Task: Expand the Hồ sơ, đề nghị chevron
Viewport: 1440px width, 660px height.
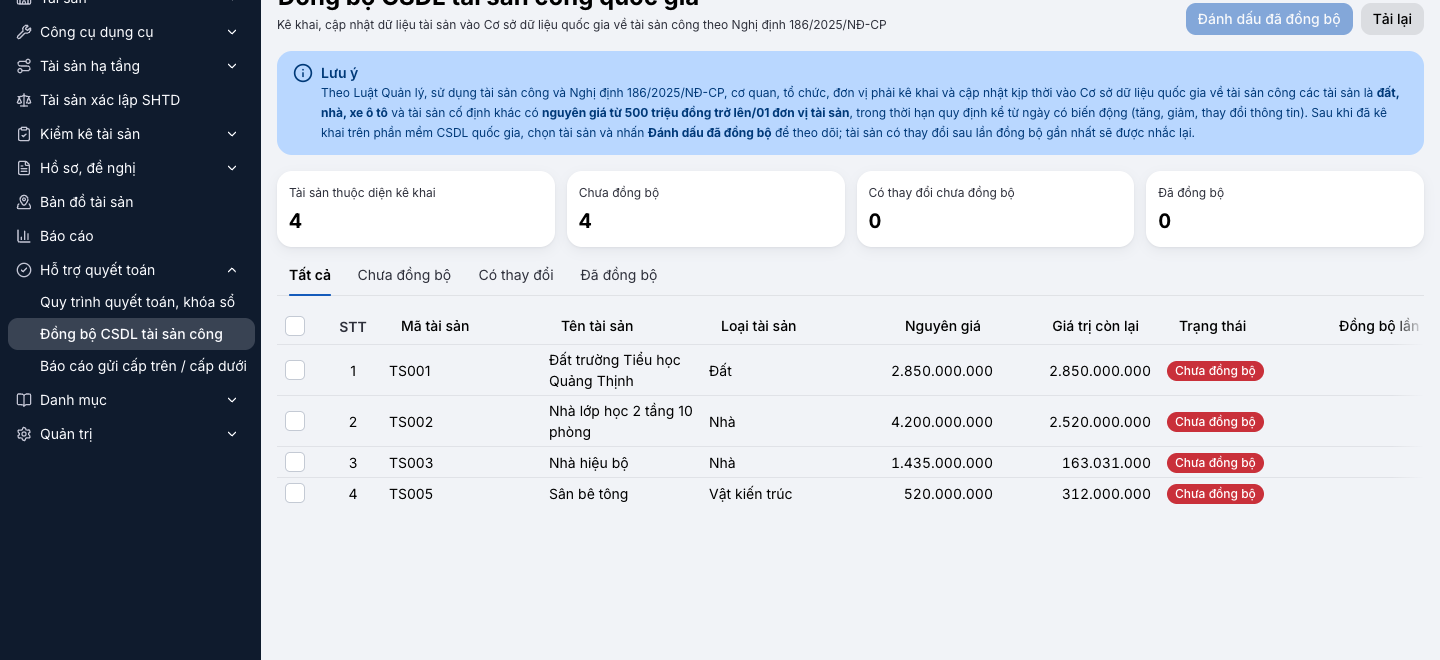Action: (232, 168)
